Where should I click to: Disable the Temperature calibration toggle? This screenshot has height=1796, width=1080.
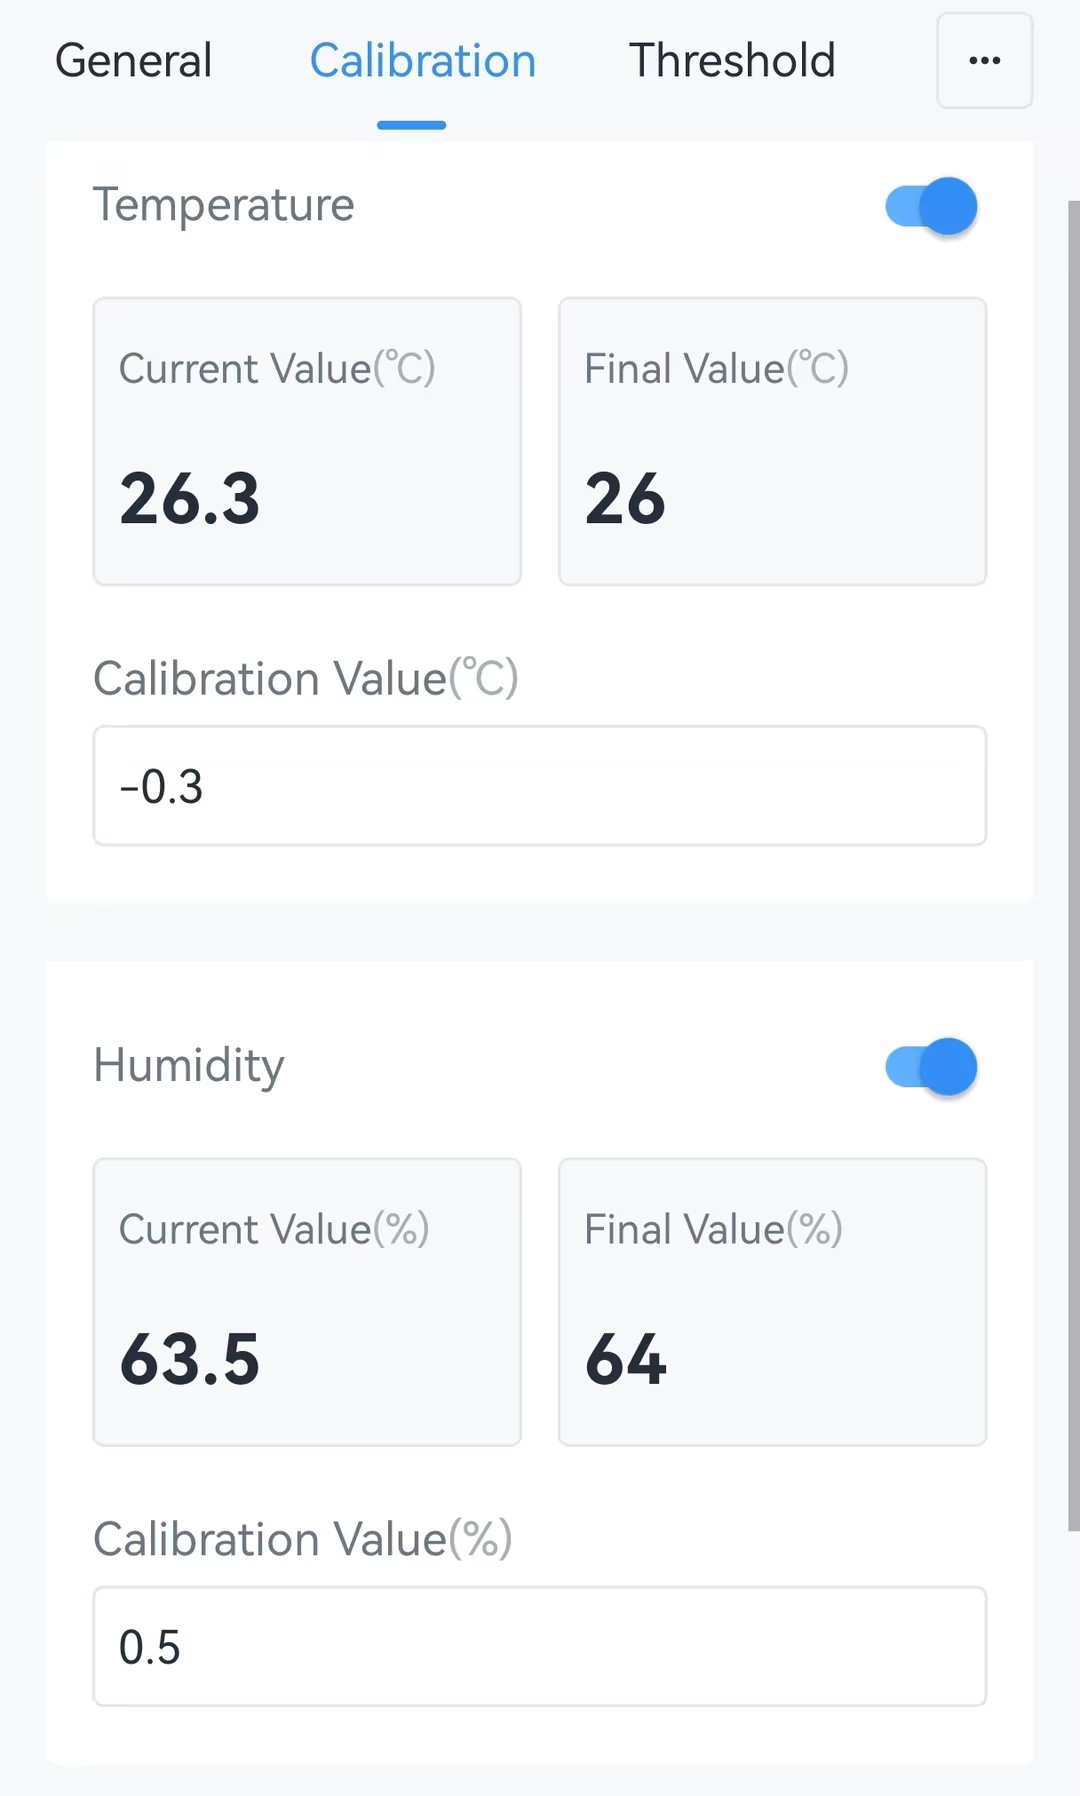point(931,206)
